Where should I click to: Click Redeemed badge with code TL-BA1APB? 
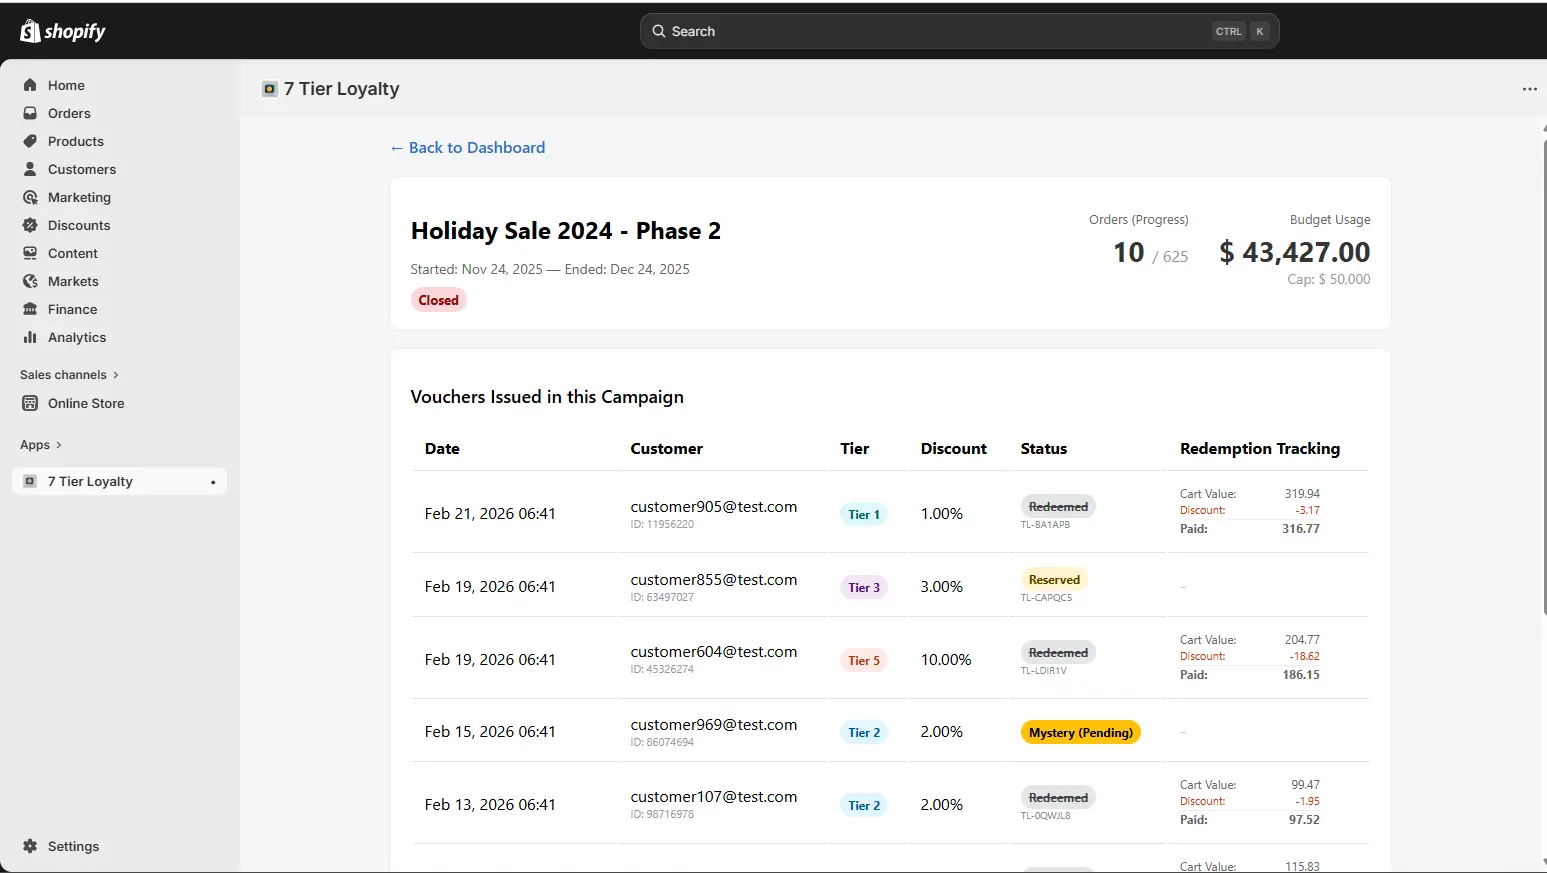pos(1058,506)
